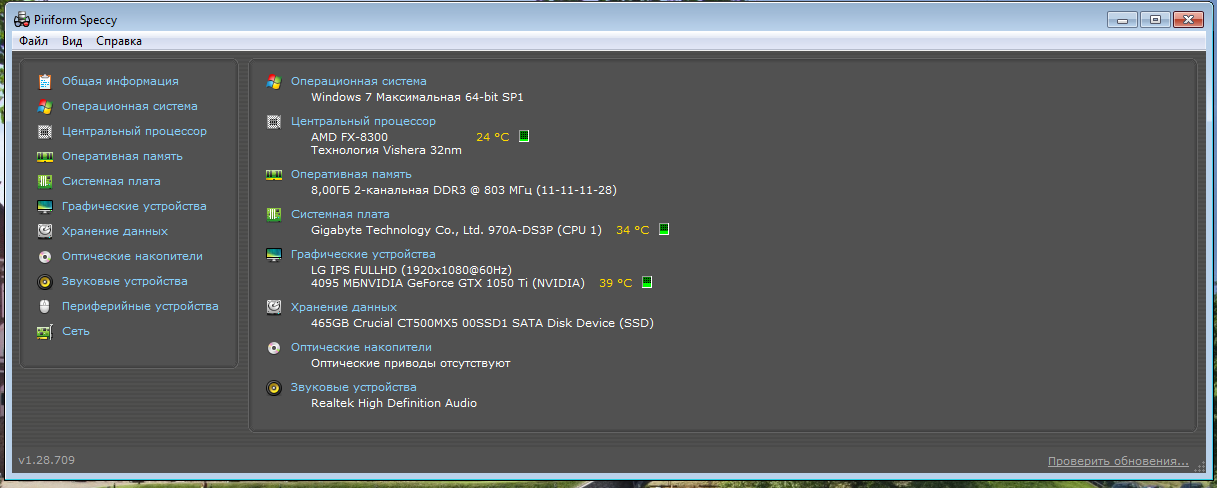Click the Speccy app icon in title bar

(21, 20)
